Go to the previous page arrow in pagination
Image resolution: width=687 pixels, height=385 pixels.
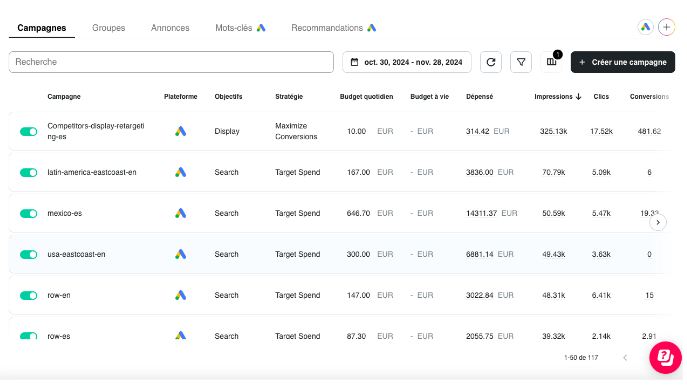click(x=625, y=358)
